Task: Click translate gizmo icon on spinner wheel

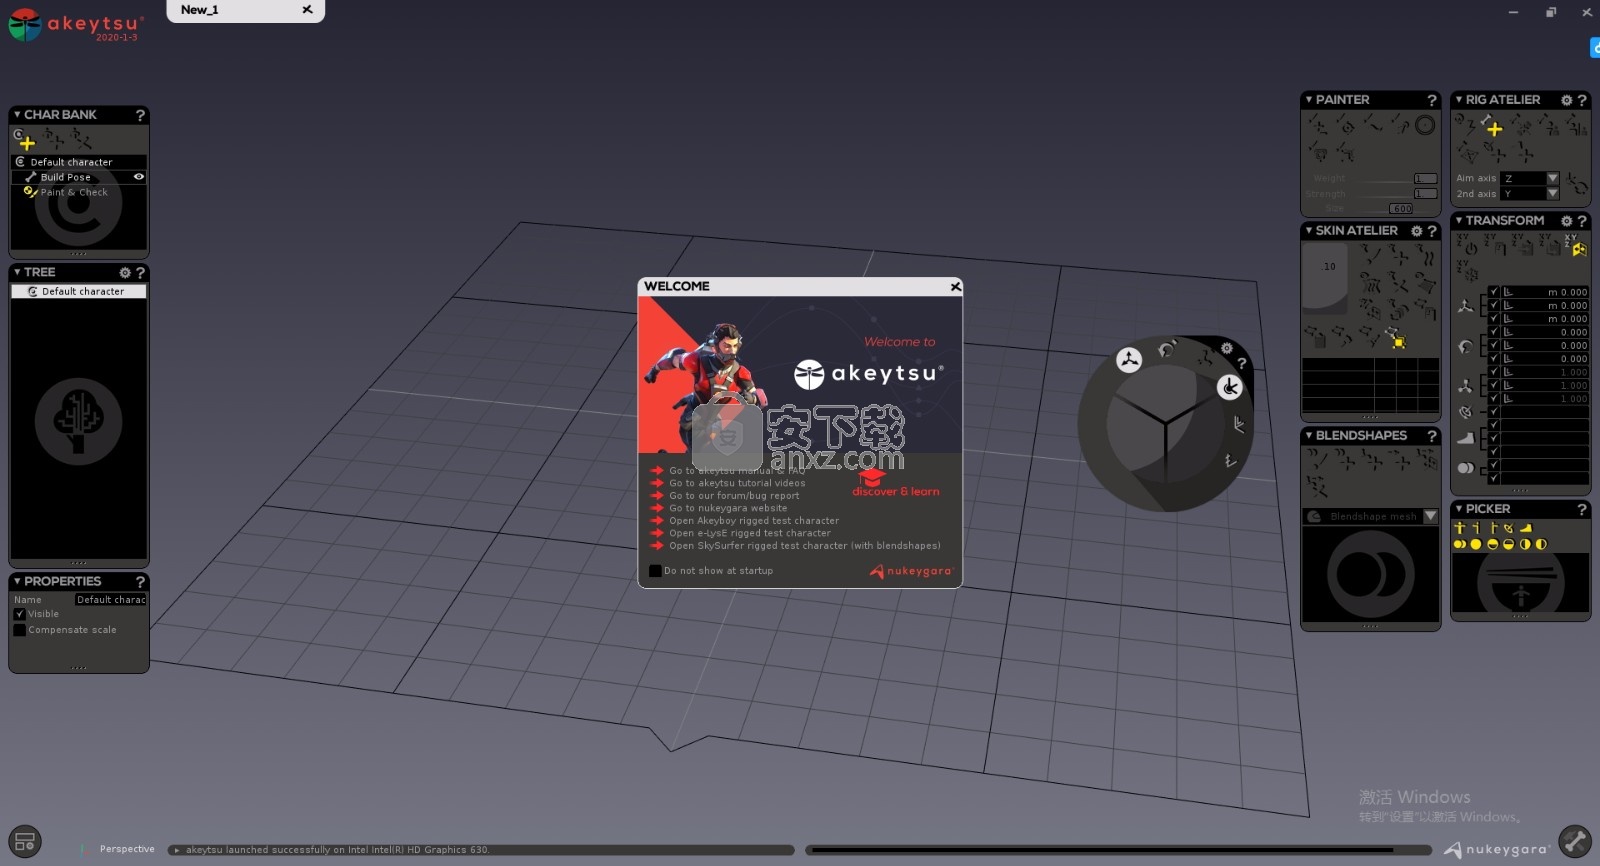Action: pyautogui.click(x=1129, y=360)
